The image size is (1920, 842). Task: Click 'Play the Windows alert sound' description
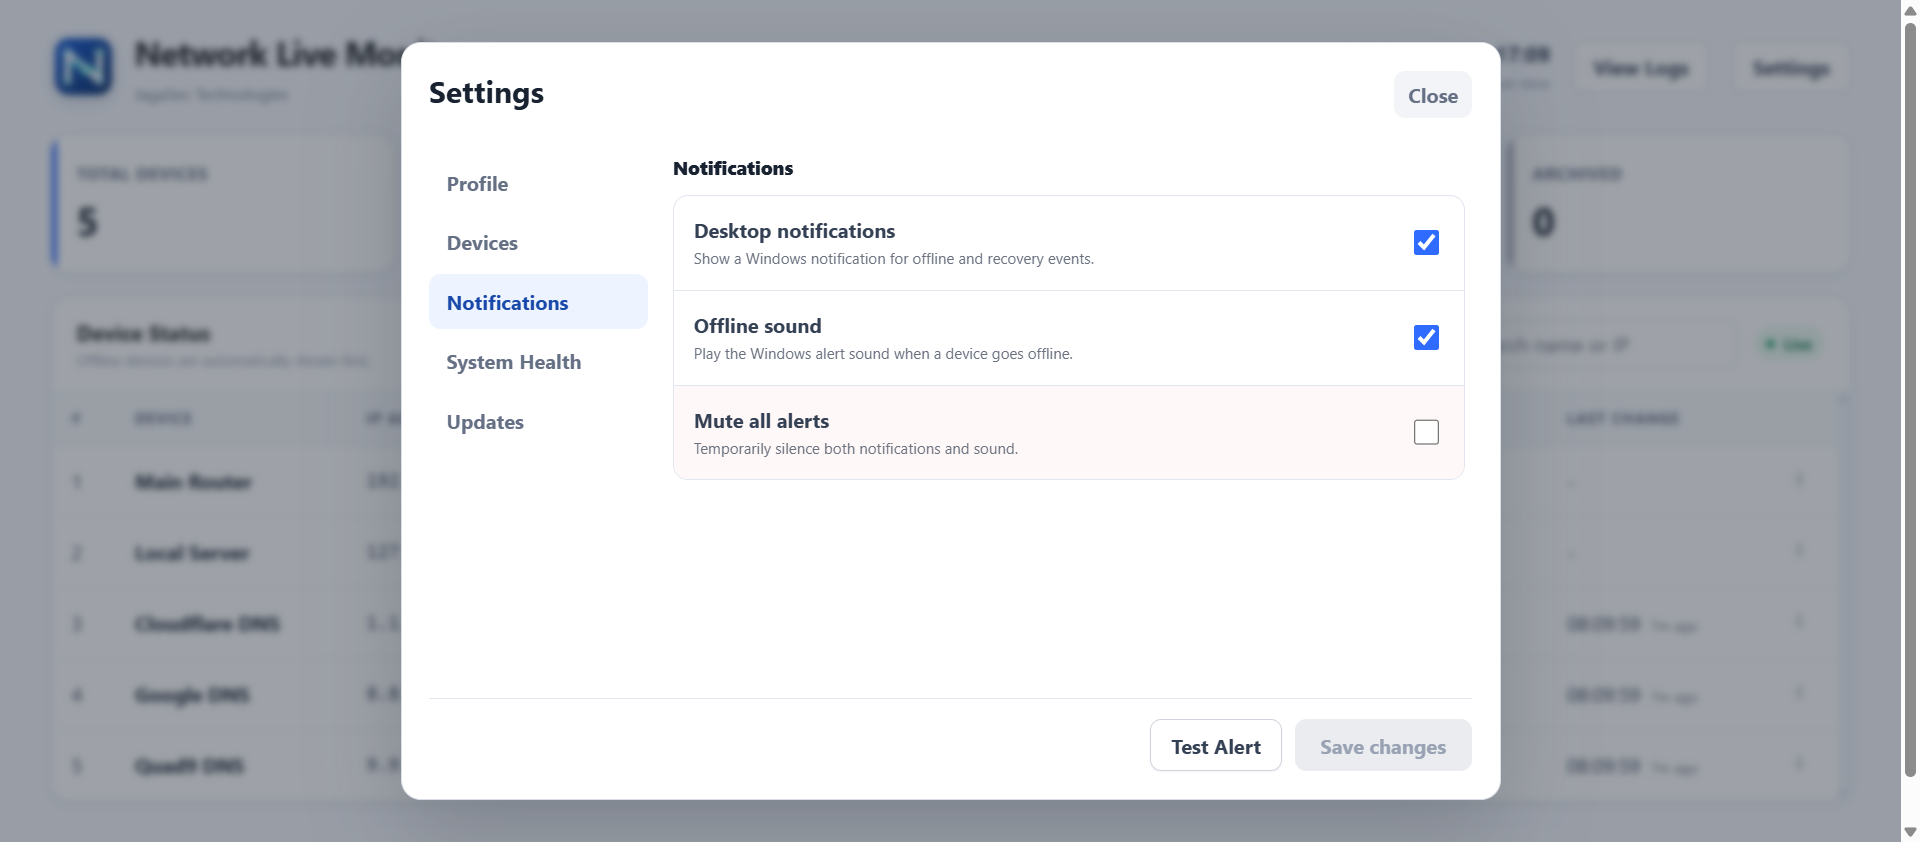pyautogui.click(x=883, y=354)
